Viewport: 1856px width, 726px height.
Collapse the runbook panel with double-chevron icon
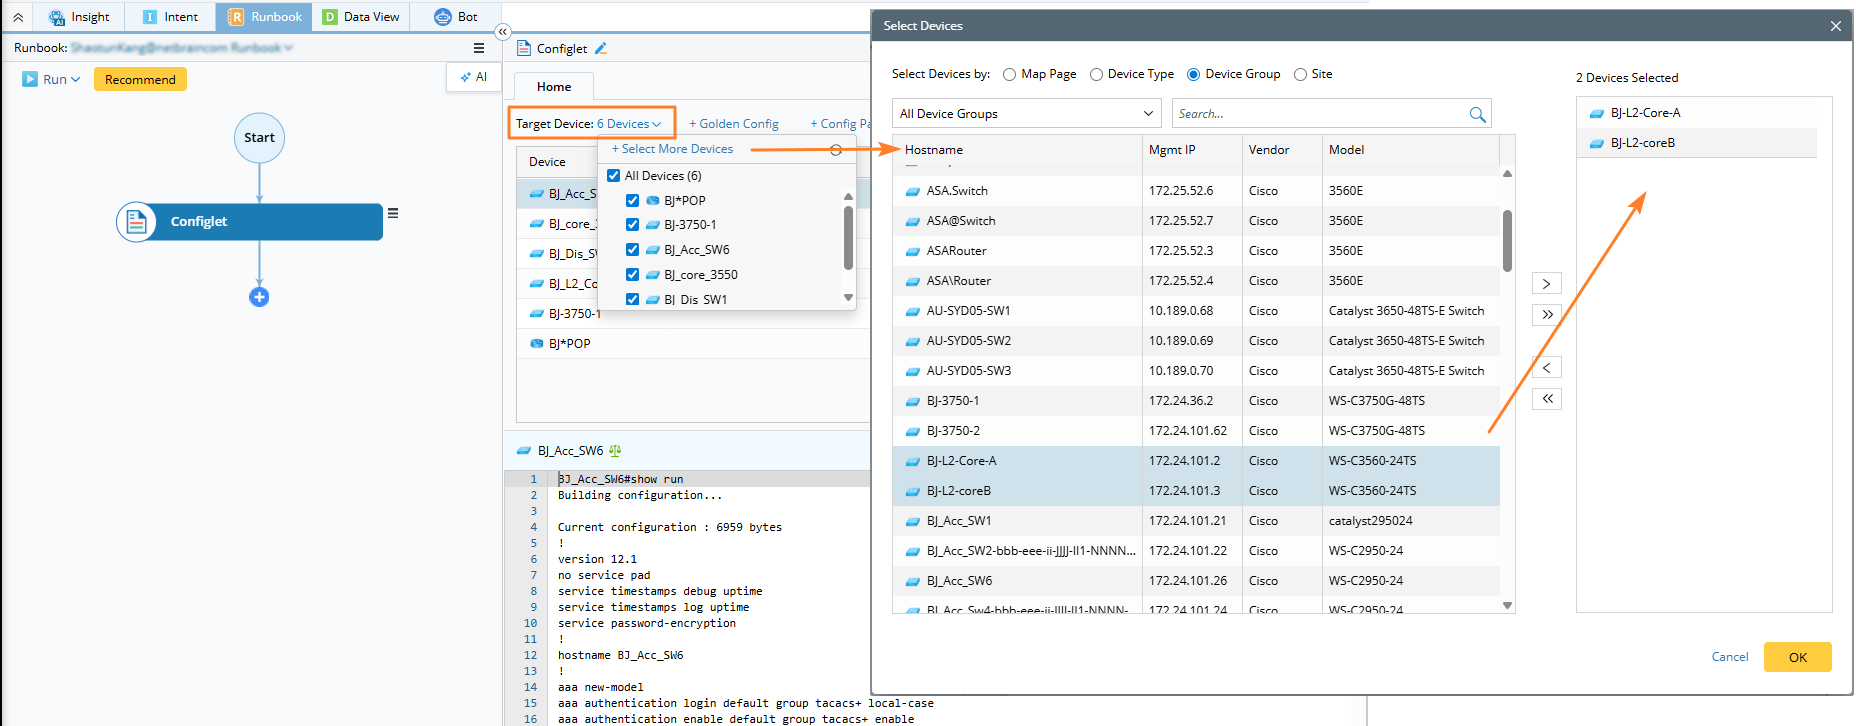[503, 32]
